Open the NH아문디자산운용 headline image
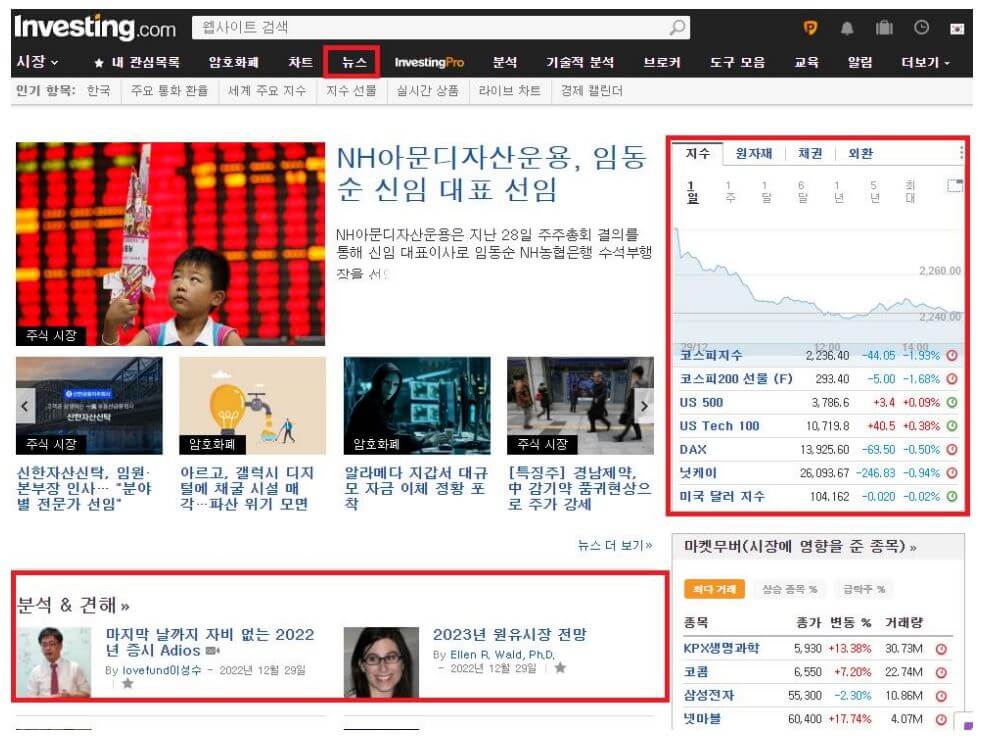Screen dimensions: 988x752 [x=170, y=244]
